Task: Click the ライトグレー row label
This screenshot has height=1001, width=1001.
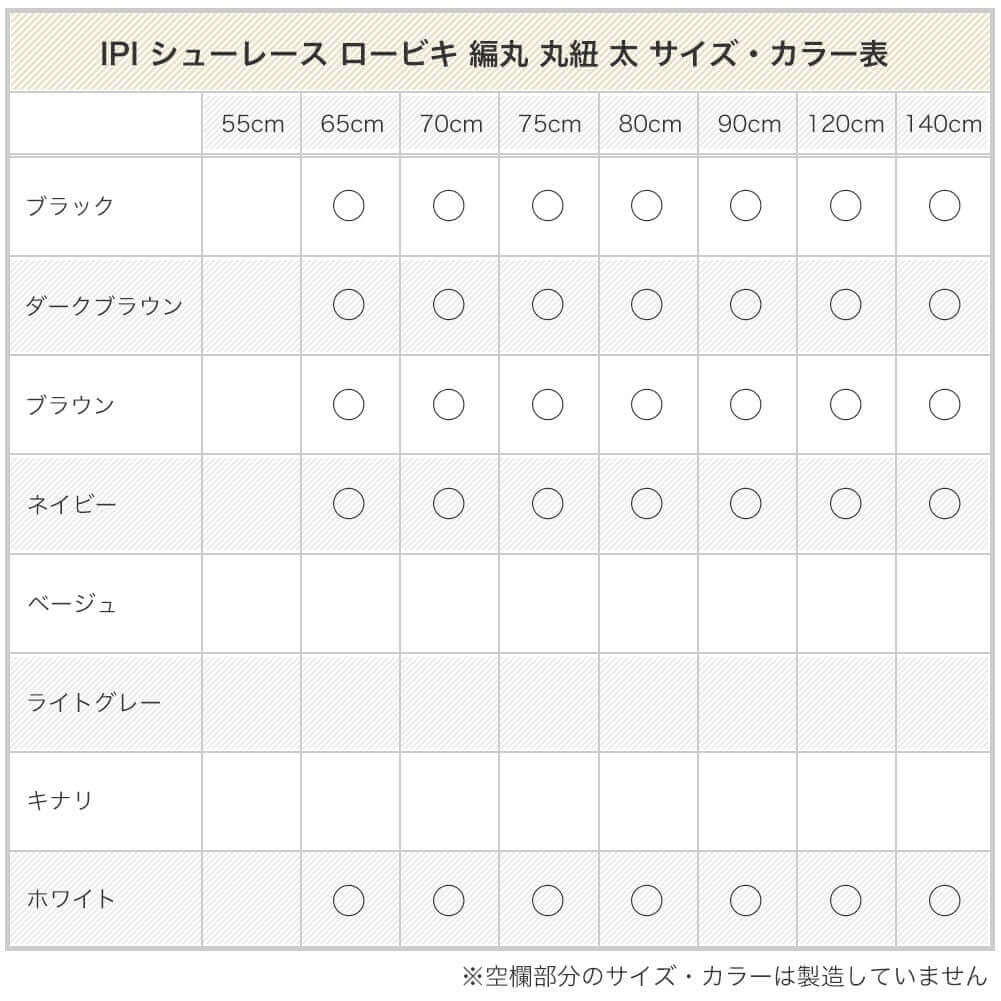Action: tap(93, 702)
